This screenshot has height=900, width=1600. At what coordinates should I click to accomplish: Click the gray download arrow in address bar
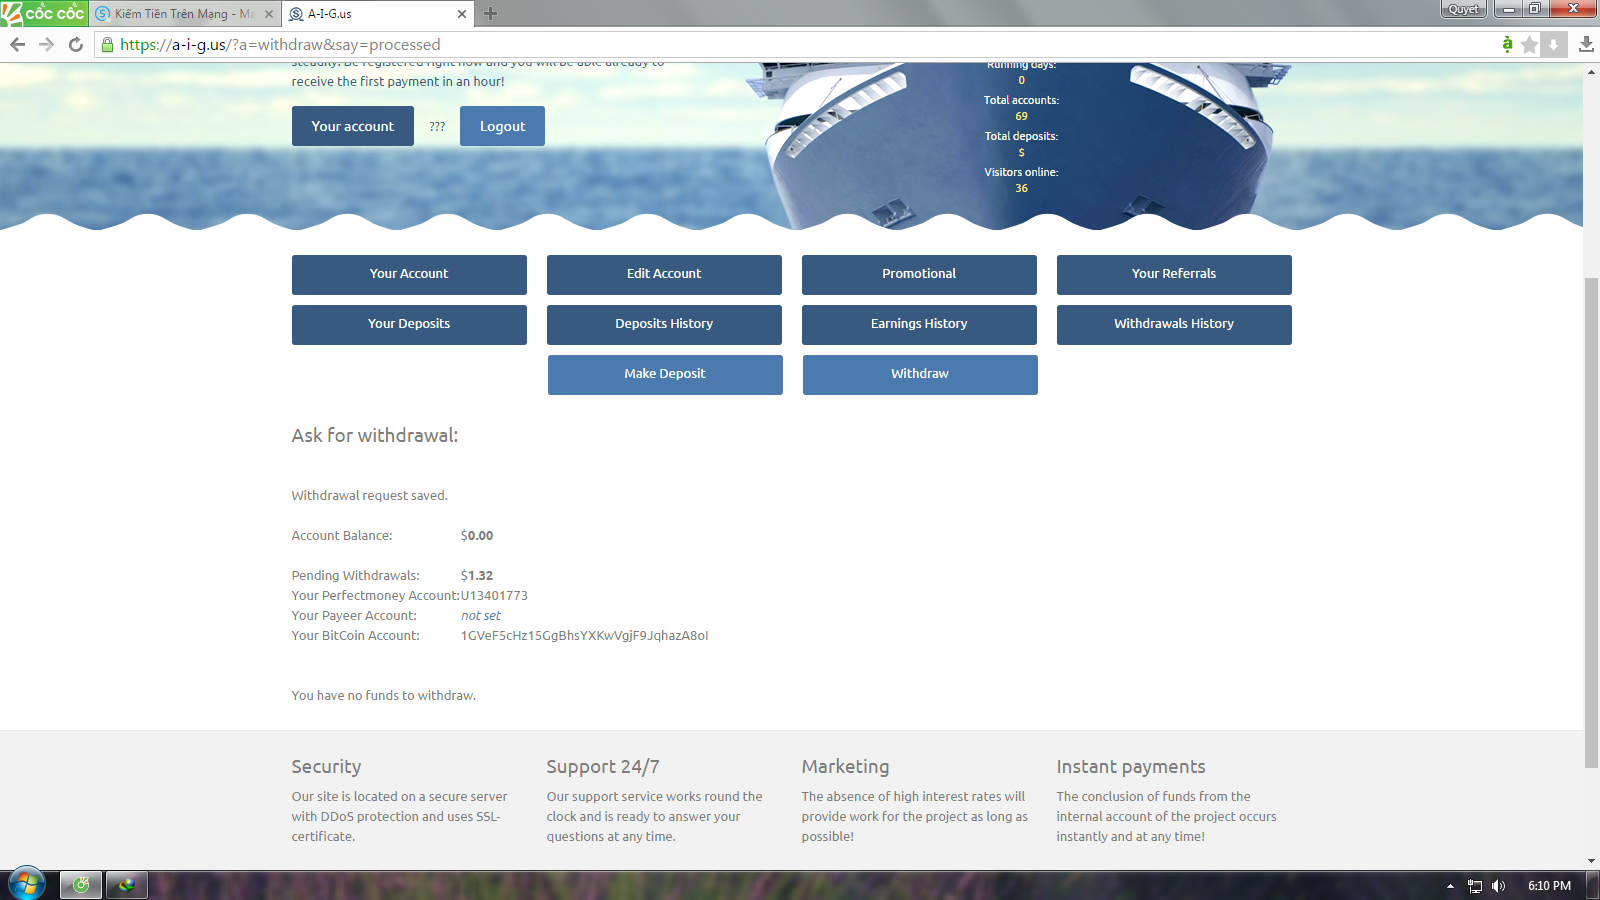pyautogui.click(x=1553, y=44)
